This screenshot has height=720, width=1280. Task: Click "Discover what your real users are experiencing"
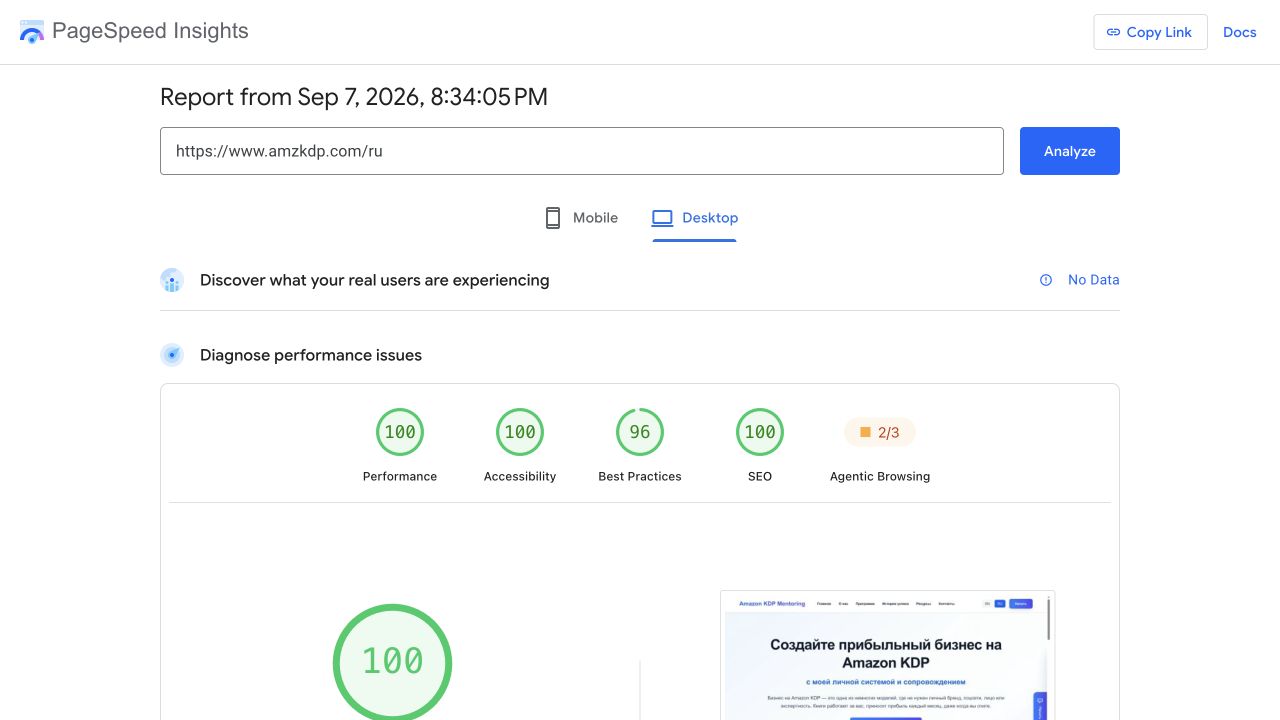click(375, 280)
